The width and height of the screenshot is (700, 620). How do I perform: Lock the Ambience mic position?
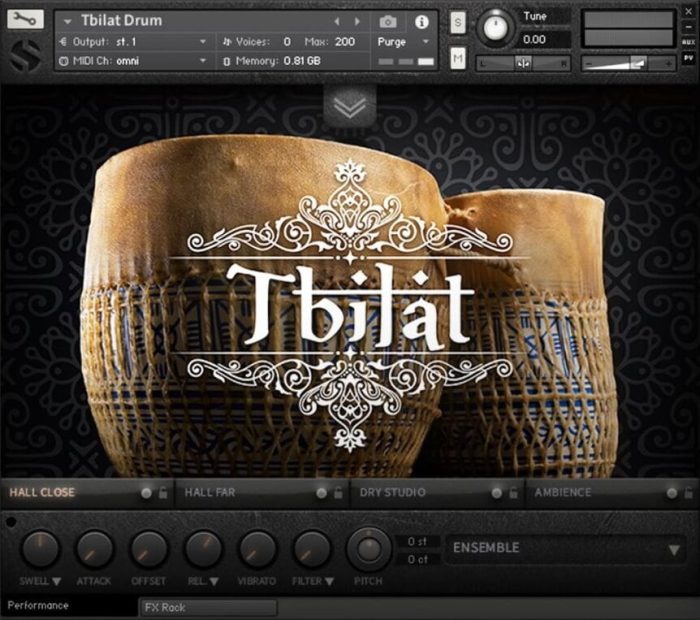click(688, 493)
